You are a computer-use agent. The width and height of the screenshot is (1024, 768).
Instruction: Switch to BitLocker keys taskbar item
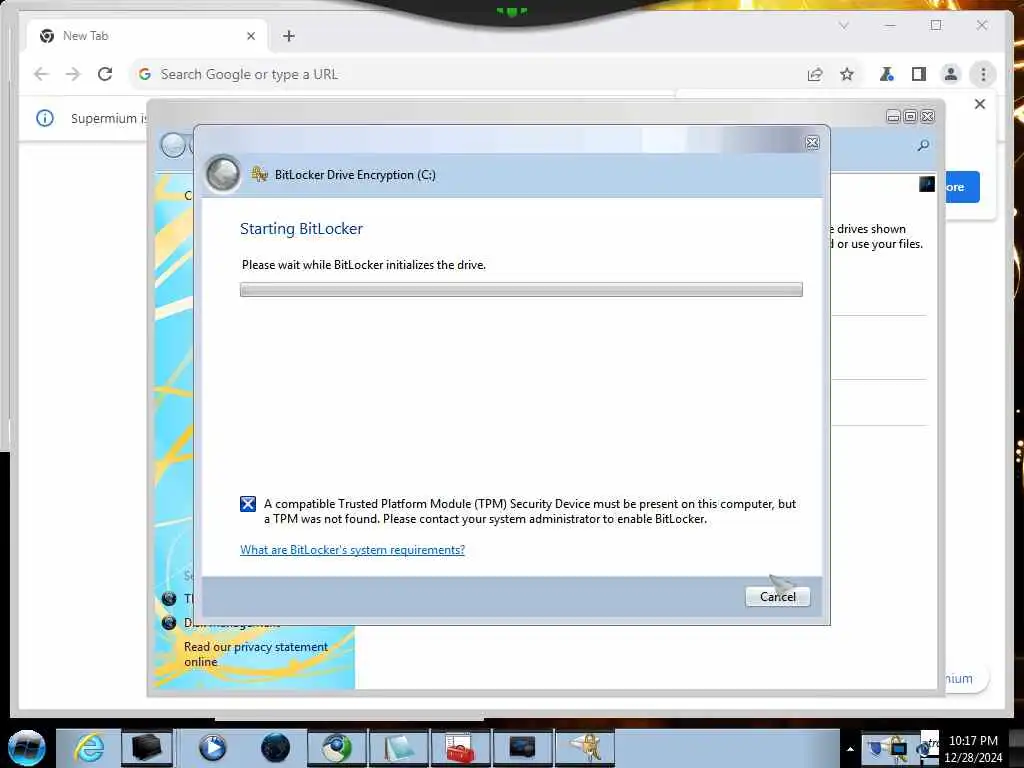585,748
